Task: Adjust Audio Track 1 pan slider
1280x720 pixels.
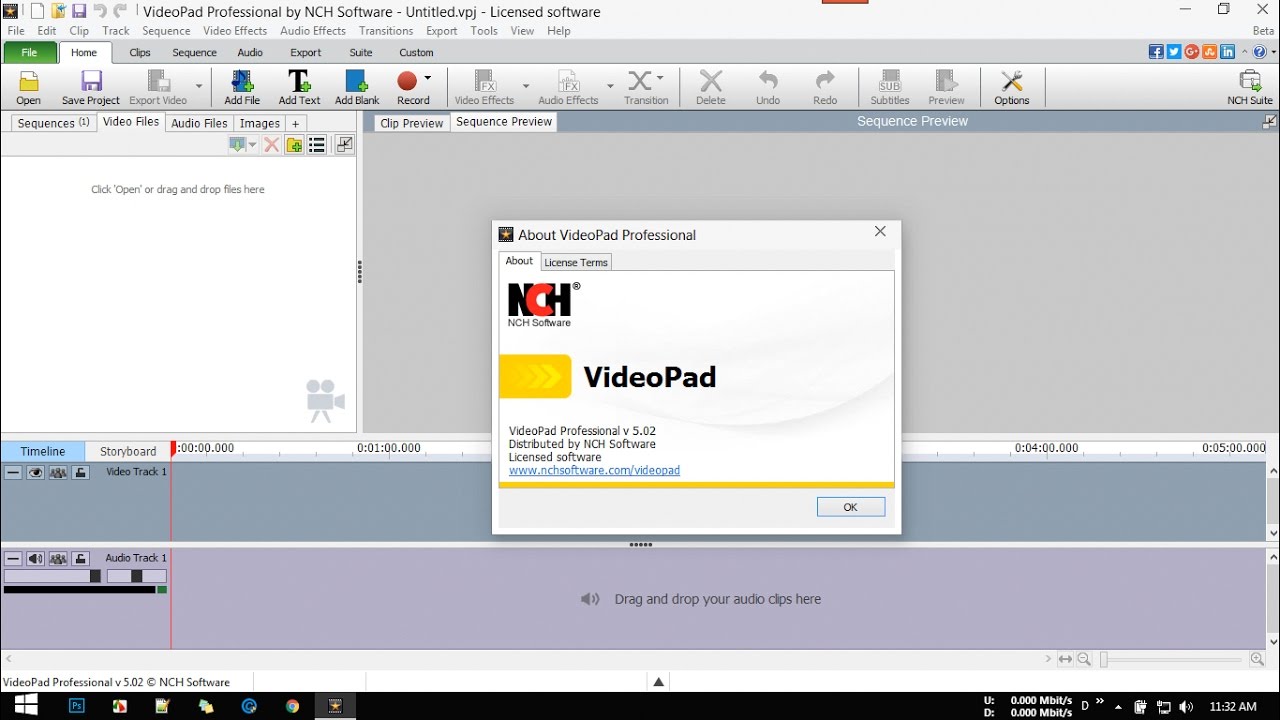Action: click(x=137, y=576)
